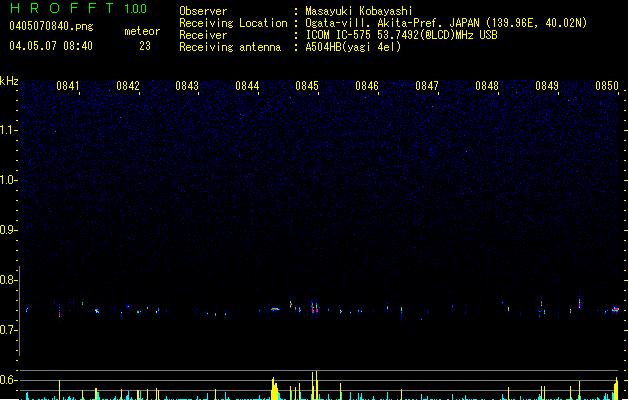Click the 1.0 kHz axis label
Image resolution: width=629 pixels, height=400 pixels.
(x=9, y=180)
